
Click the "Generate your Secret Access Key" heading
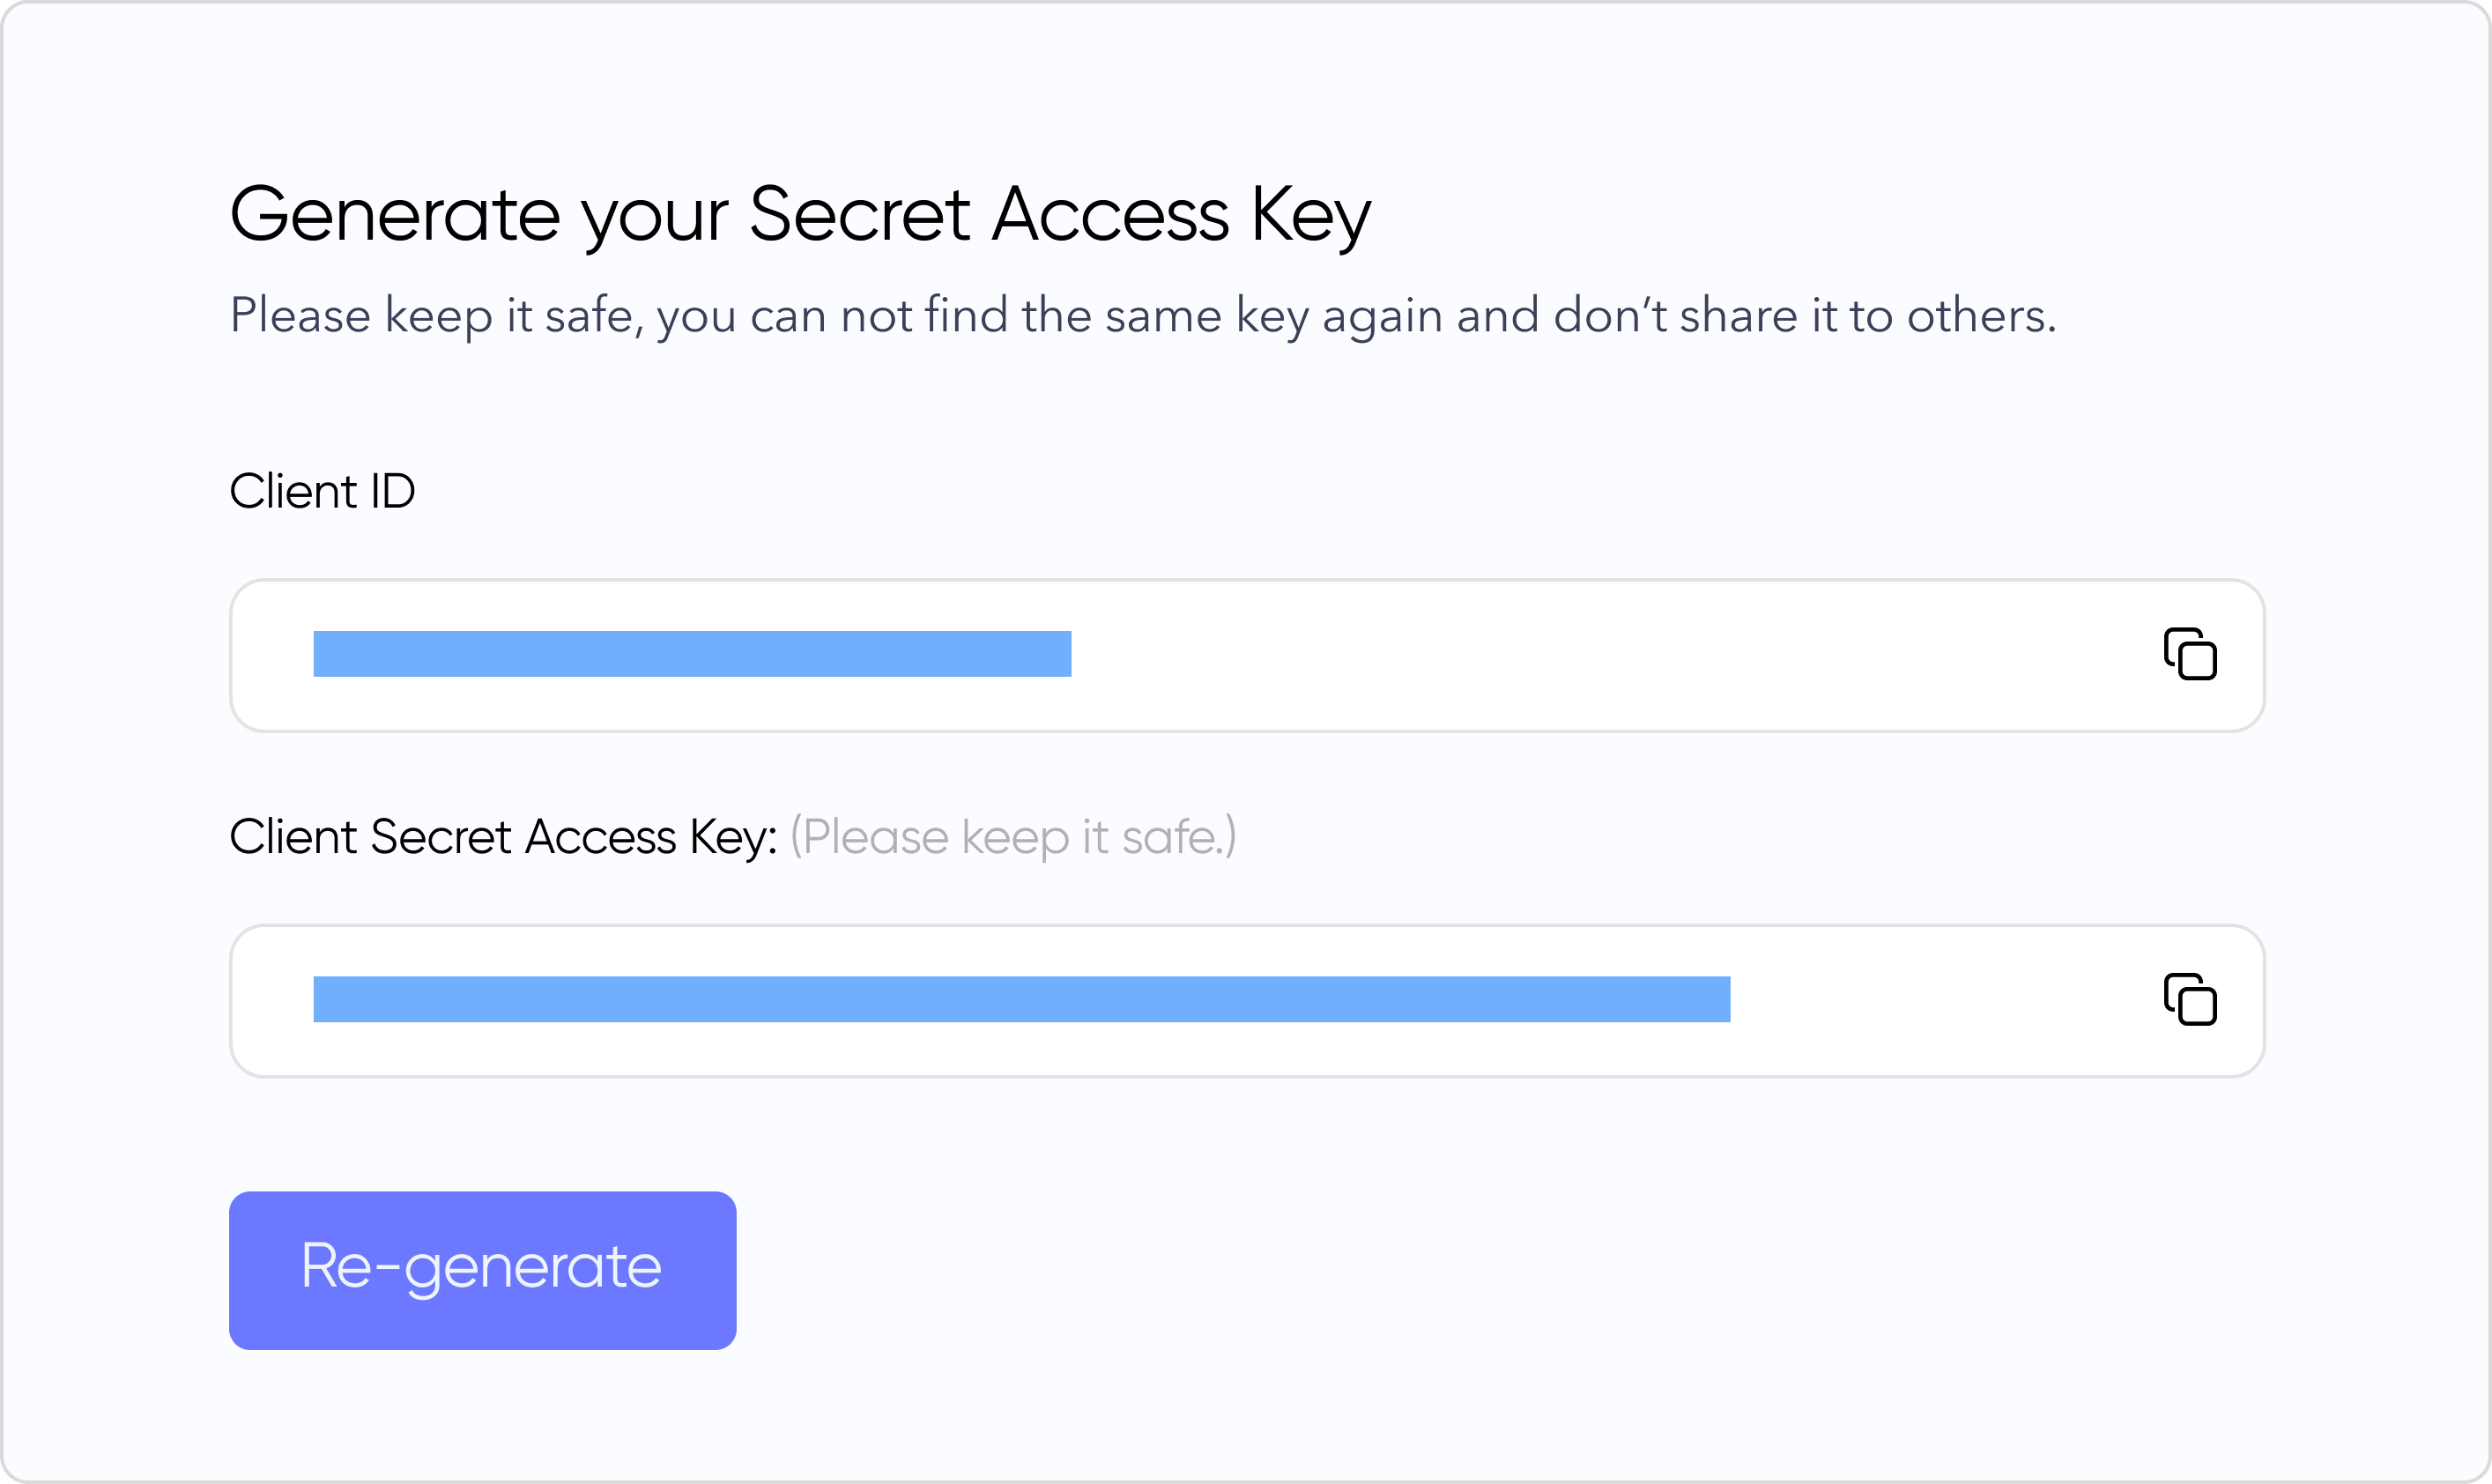pos(800,214)
